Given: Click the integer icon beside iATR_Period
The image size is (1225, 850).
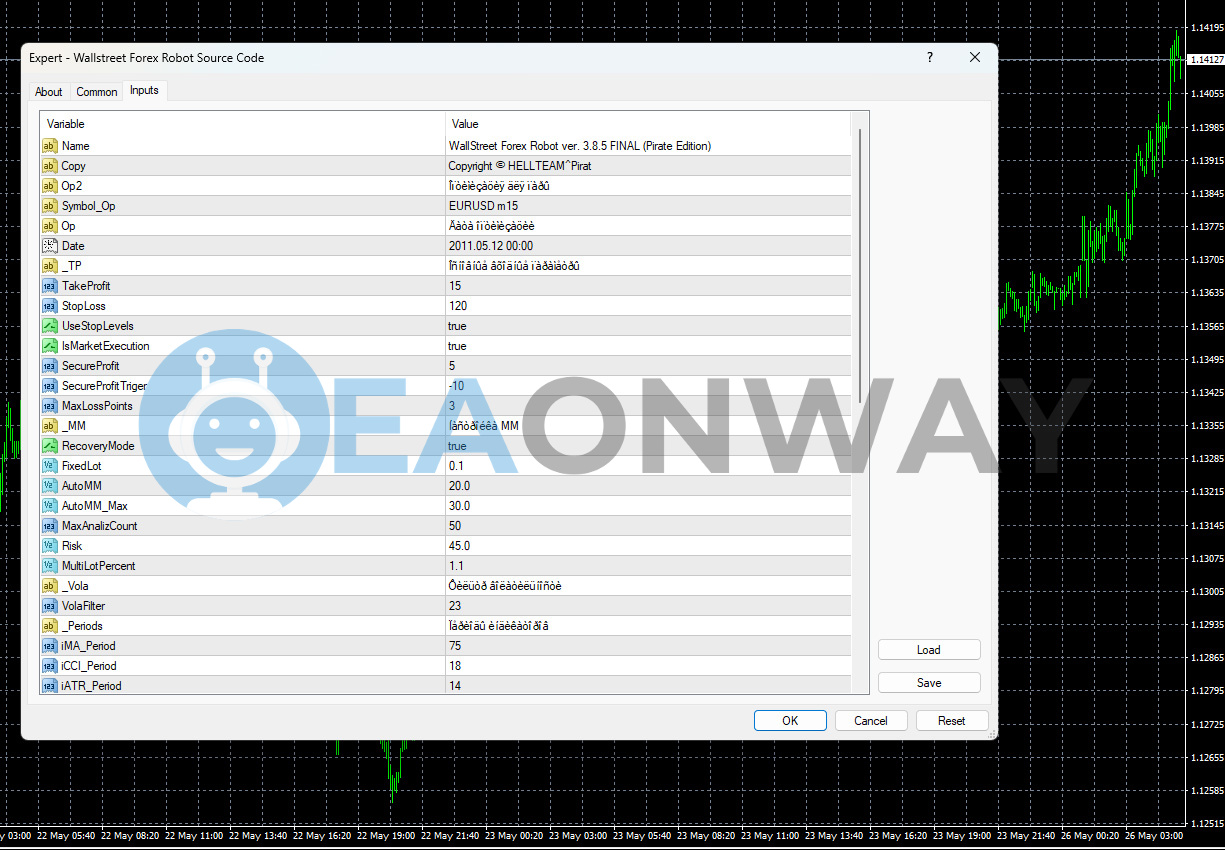Looking at the screenshot, I should tap(50, 686).
